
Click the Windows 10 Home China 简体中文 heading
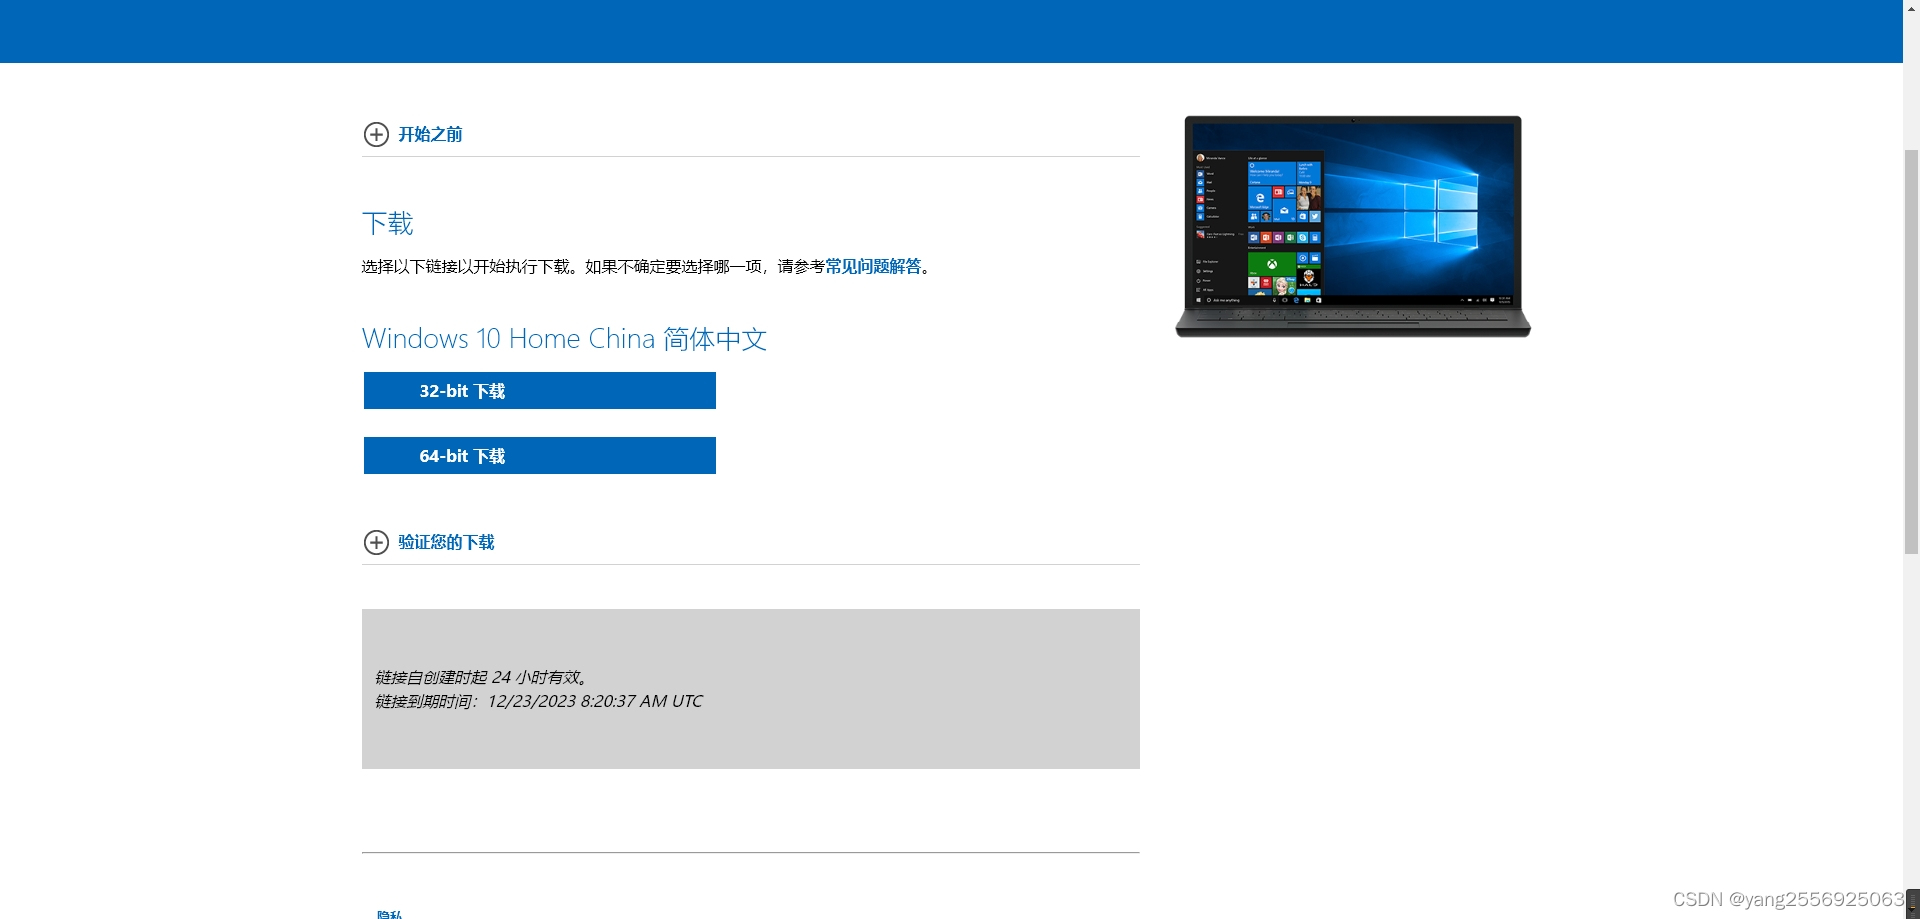click(x=563, y=338)
